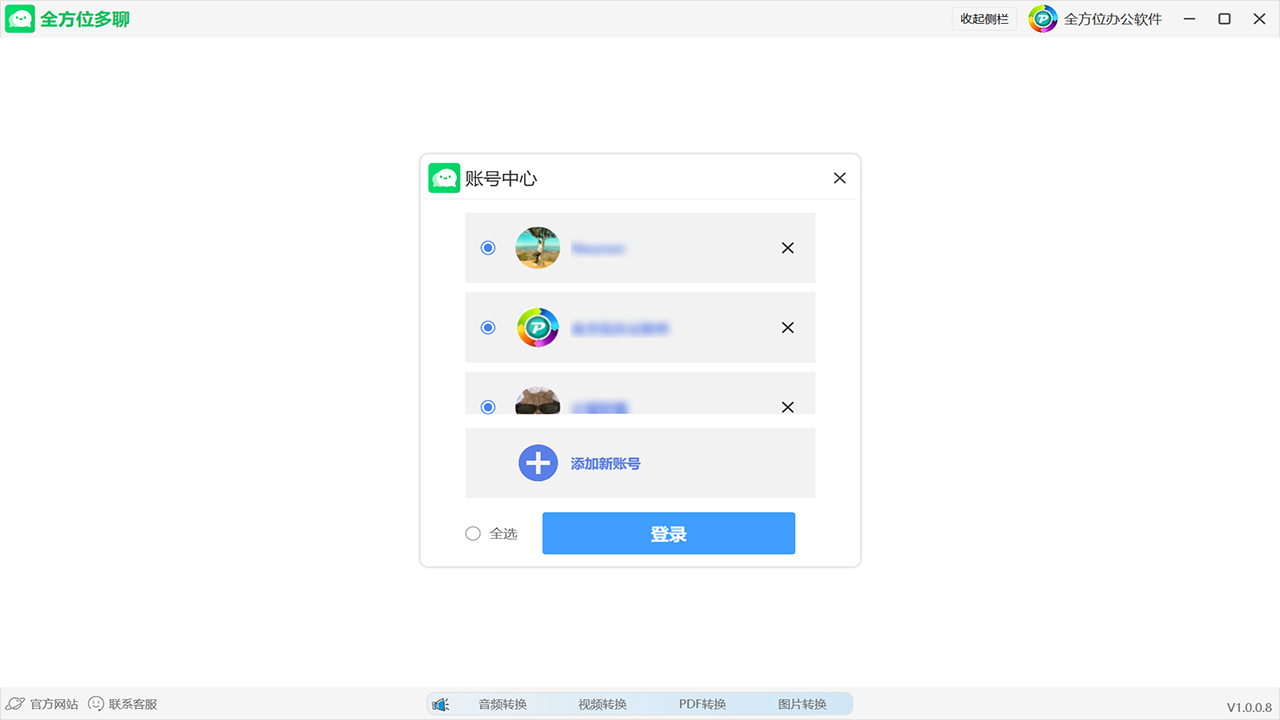
Task: Remove the third account with its X
Action: point(787,407)
